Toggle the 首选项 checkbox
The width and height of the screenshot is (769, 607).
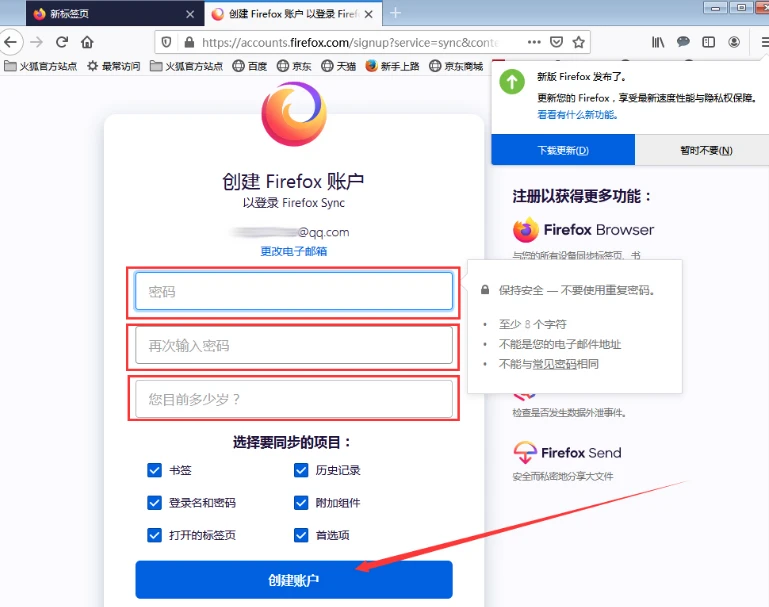tap(301, 535)
